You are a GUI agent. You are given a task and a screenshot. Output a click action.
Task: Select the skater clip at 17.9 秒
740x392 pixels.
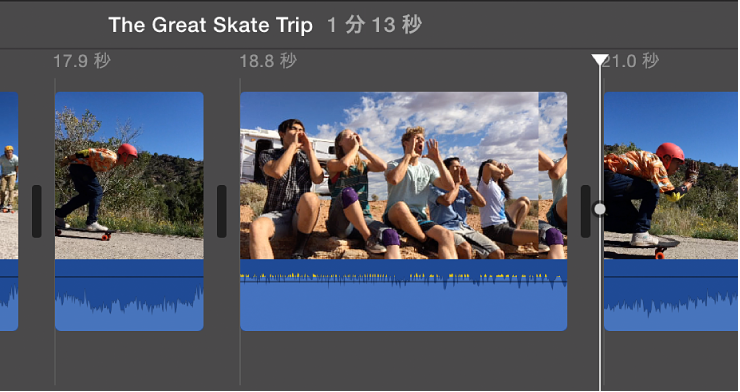click(x=129, y=175)
